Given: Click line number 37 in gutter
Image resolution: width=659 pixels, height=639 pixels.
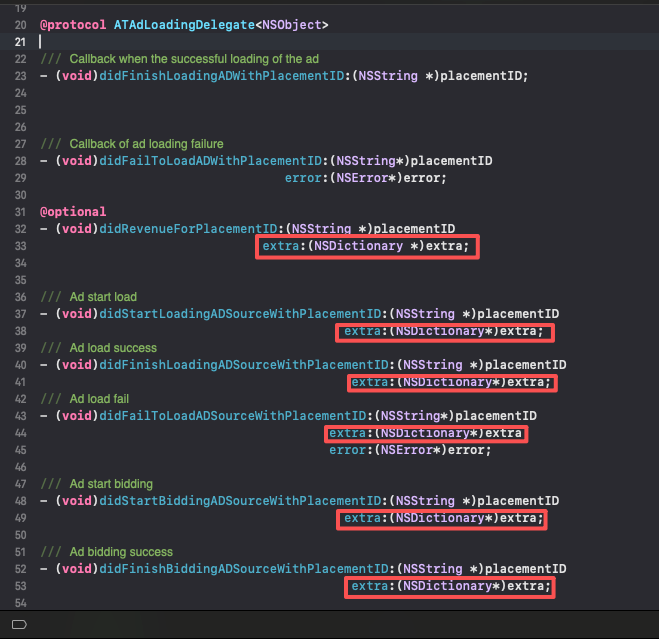Looking at the screenshot, I should 21,314.
